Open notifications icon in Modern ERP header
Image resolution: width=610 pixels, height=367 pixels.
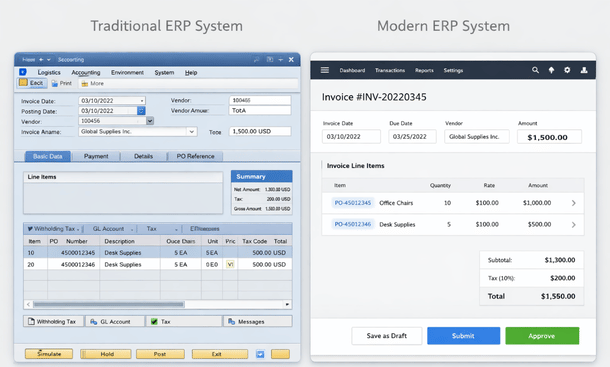(x=551, y=70)
